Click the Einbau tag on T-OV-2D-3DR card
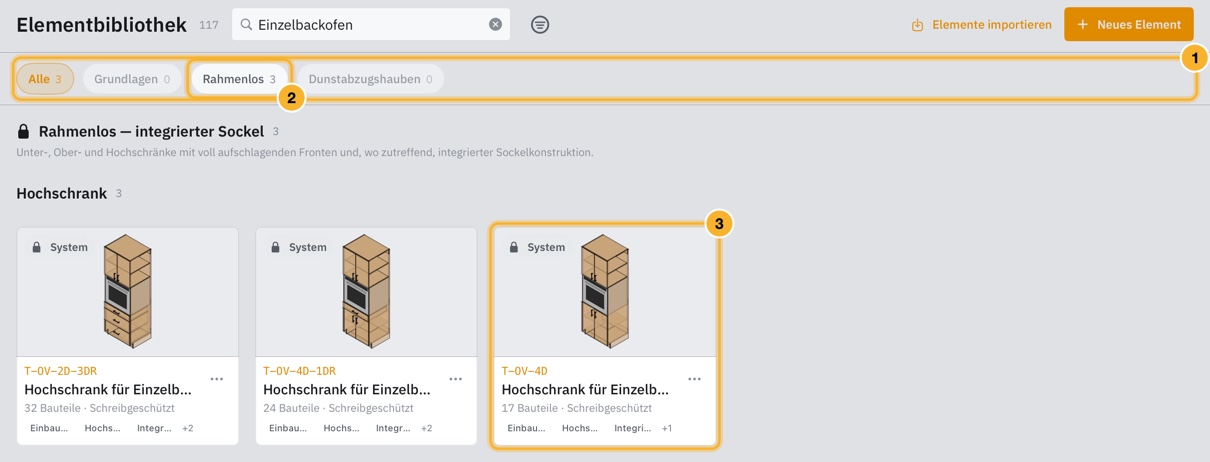Viewport: 1210px width, 462px height. pos(49,428)
